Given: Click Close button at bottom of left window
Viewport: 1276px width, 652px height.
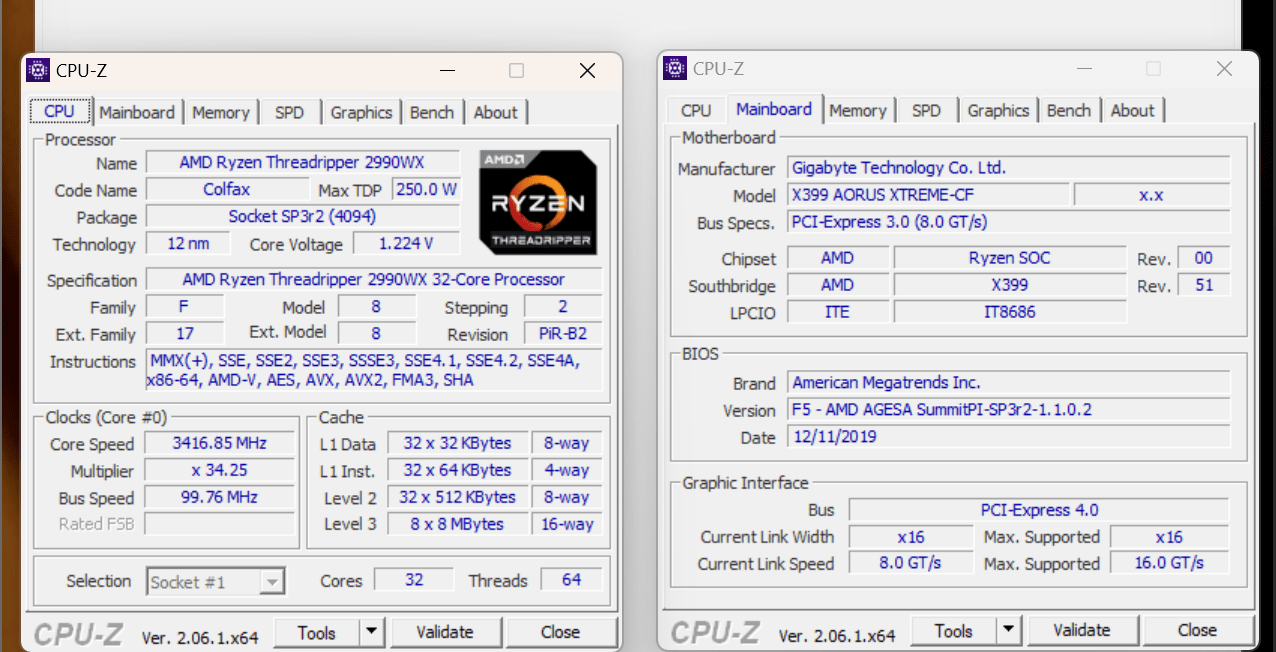Looking at the screenshot, I should (x=560, y=632).
